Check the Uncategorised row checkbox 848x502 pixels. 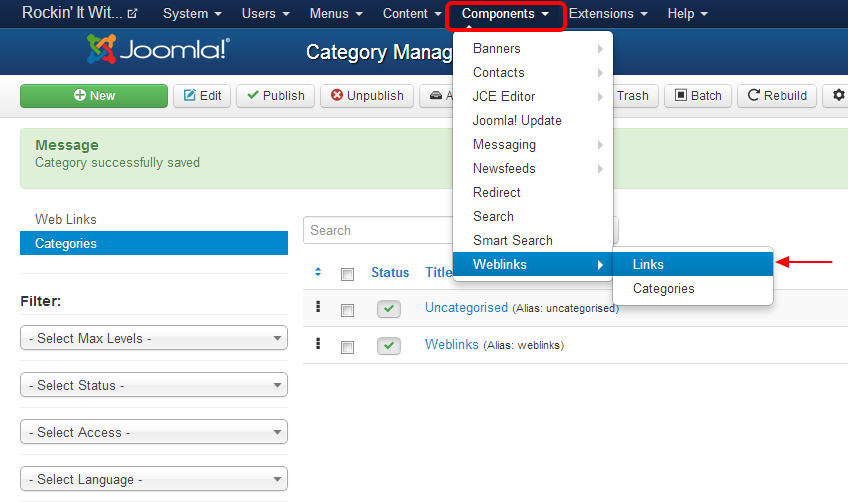[347, 310]
